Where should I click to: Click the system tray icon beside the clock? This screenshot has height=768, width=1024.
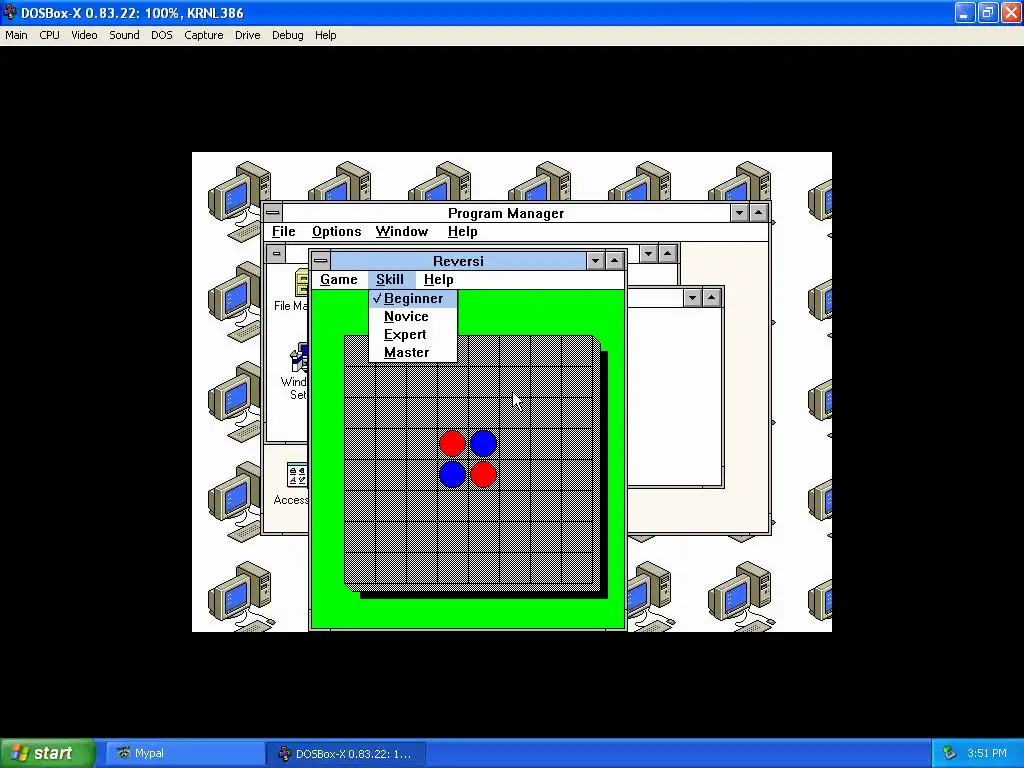pyautogui.click(x=949, y=754)
